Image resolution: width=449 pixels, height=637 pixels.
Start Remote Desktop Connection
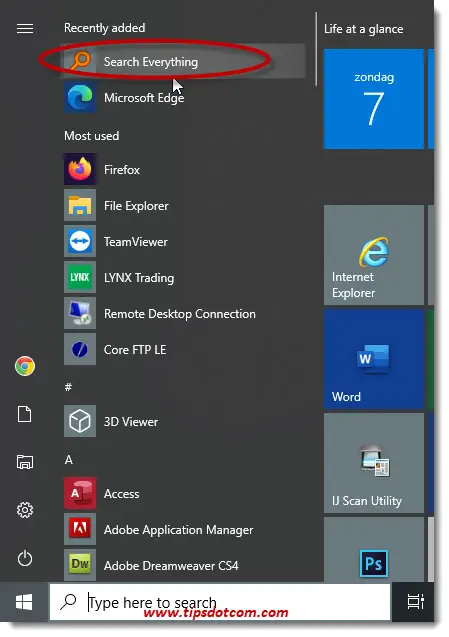(x=183, y=314)
